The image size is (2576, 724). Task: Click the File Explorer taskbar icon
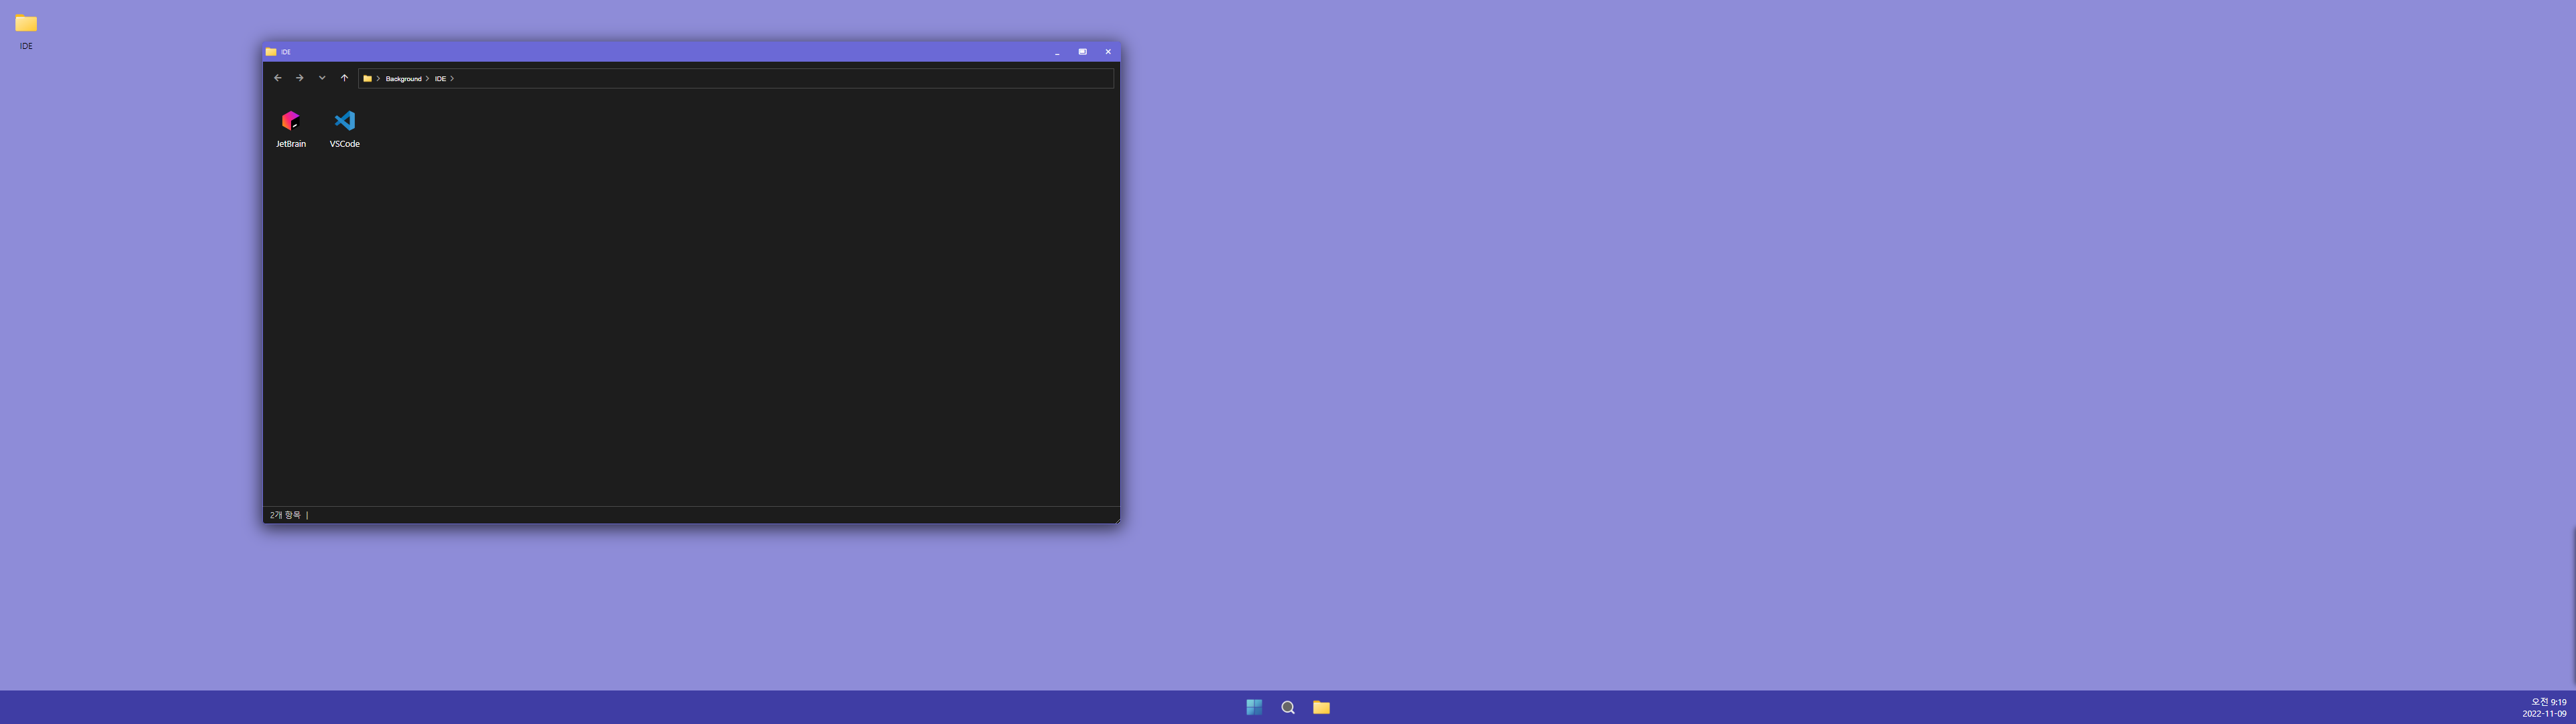1321,707
